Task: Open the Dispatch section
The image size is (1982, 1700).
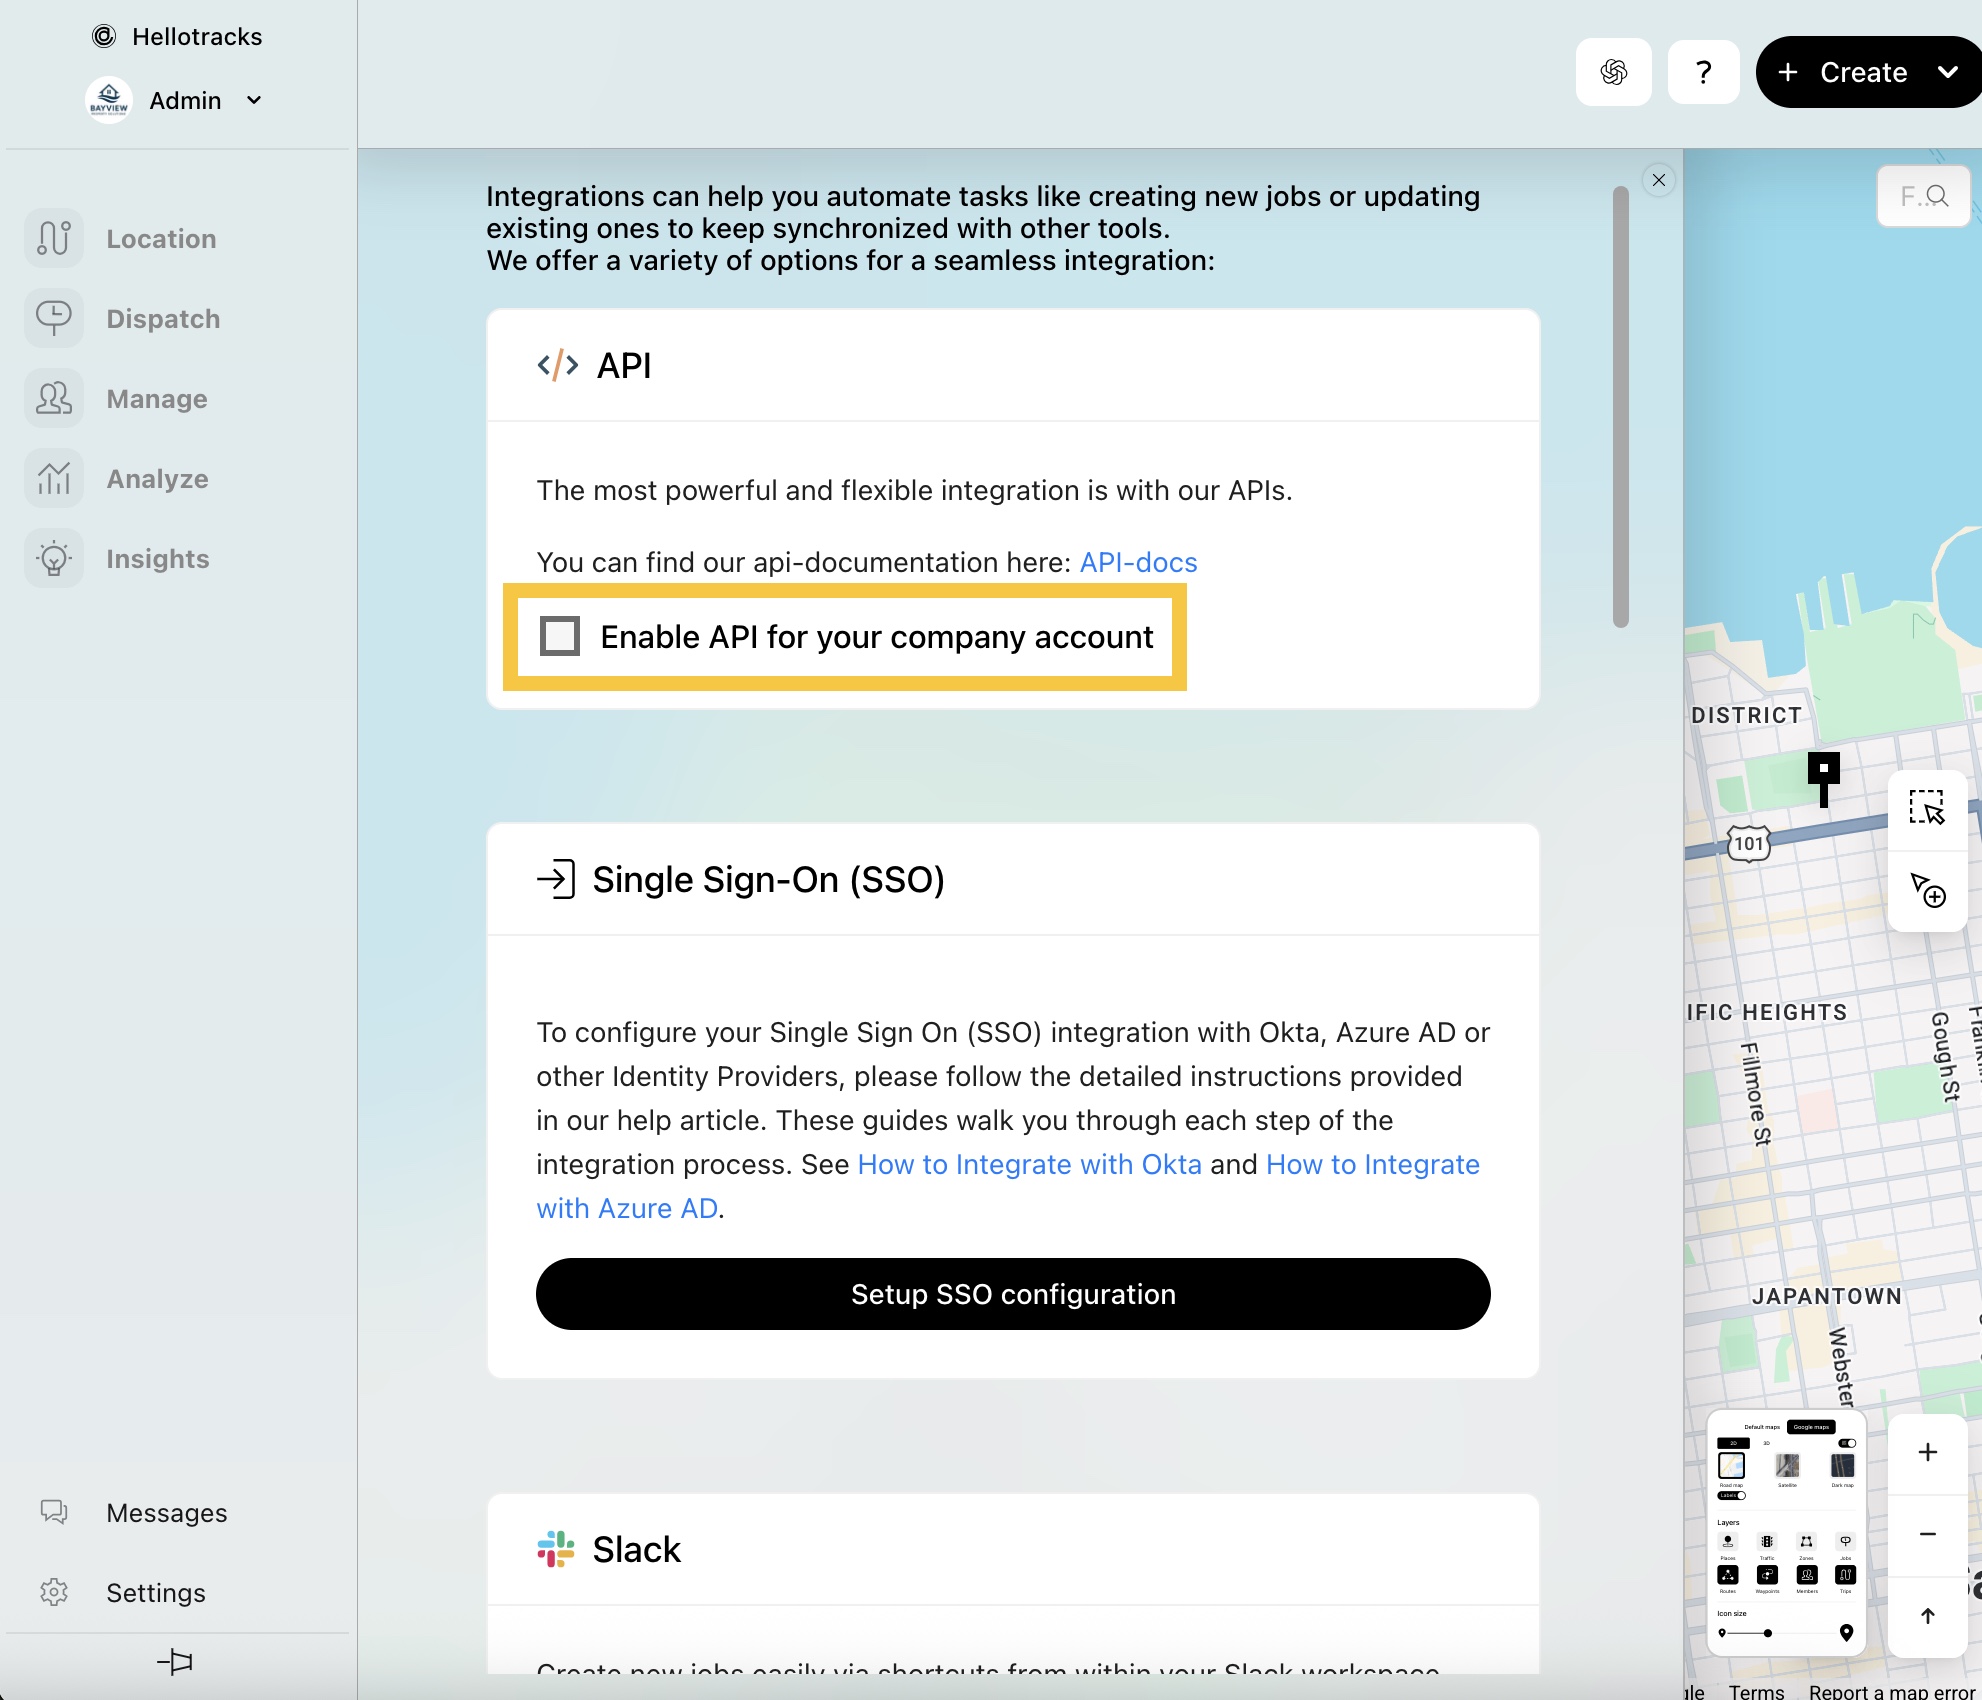Action: point(162,319)
